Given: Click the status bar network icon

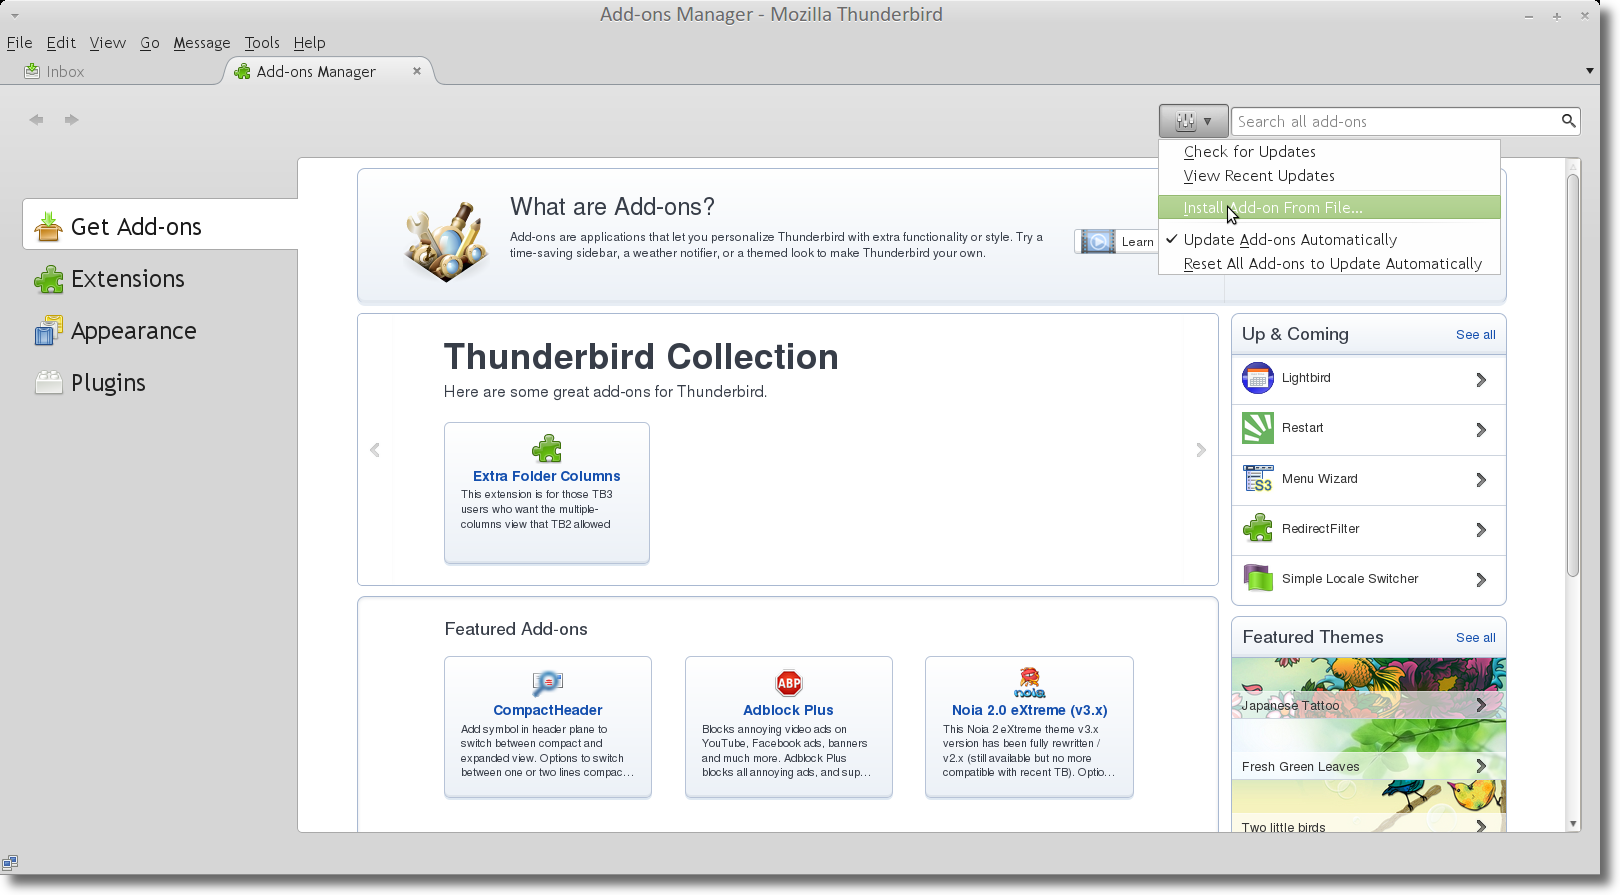Looking at the screenshot, I should pyautogui.click(x=10, y=862).
